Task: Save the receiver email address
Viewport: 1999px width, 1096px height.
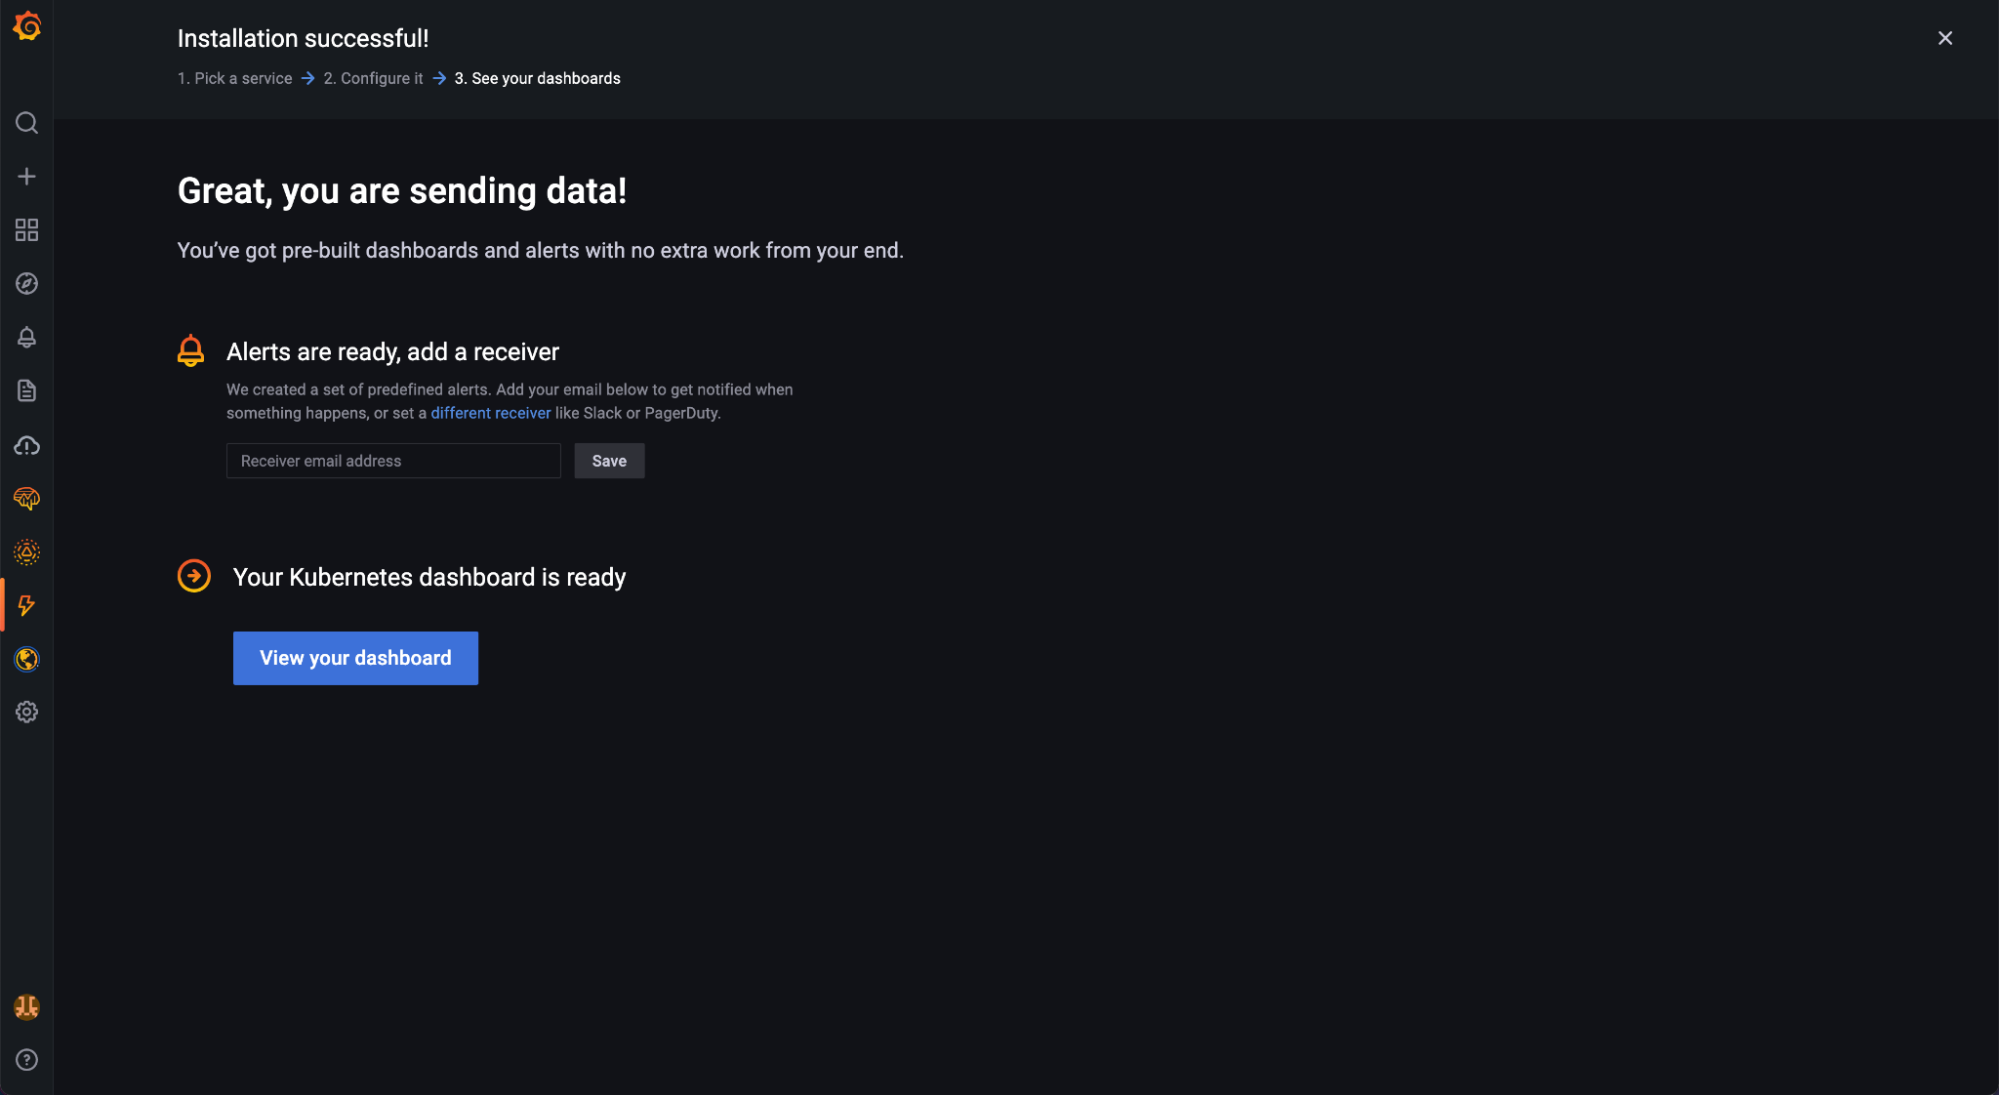Action: click(x=609, y=461)
